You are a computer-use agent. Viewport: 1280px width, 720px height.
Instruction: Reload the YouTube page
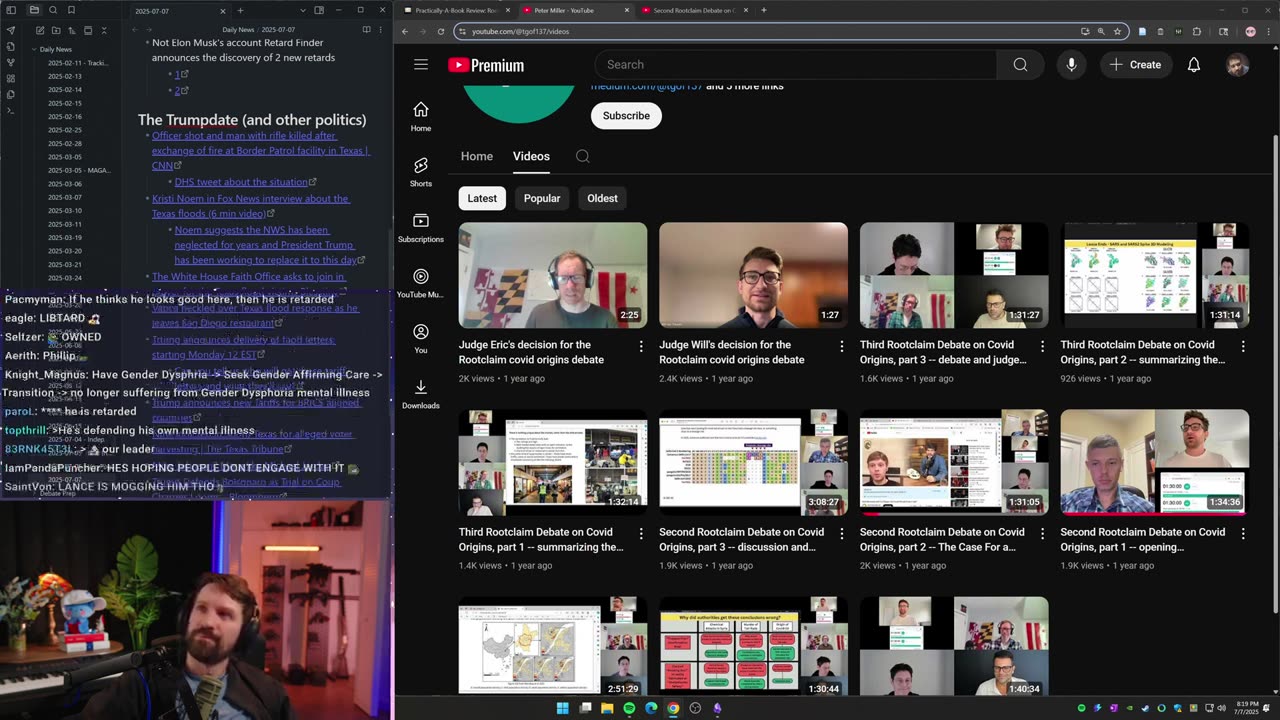441,31
